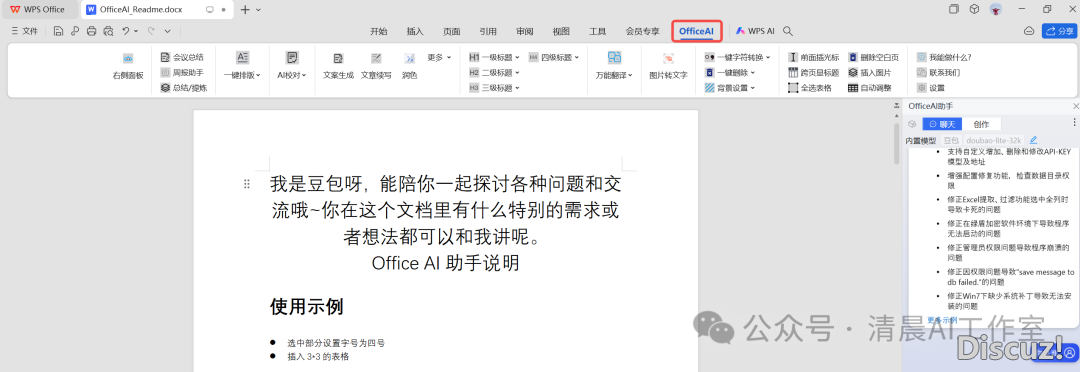
Task: Click 更多示例 link in assistant panel
Action: (x=942, y=320)
